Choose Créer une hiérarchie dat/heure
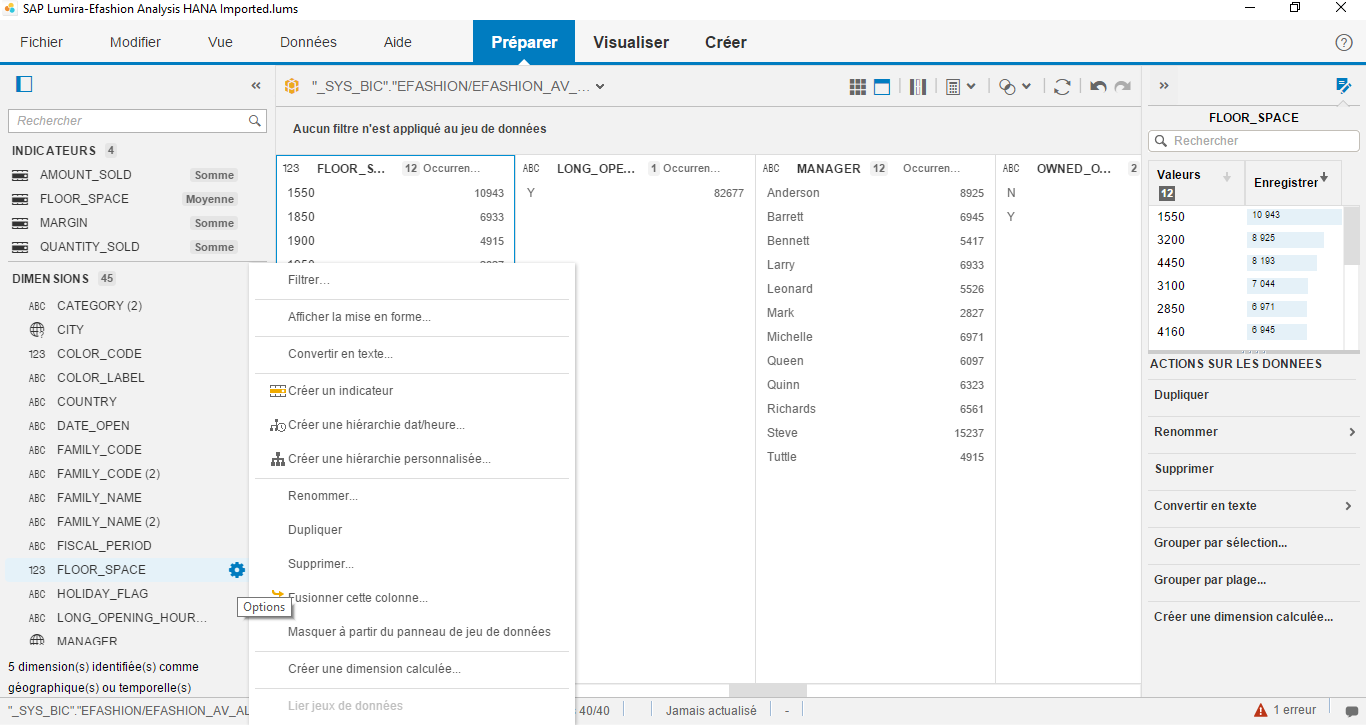1366x725 pixels. 376,425
